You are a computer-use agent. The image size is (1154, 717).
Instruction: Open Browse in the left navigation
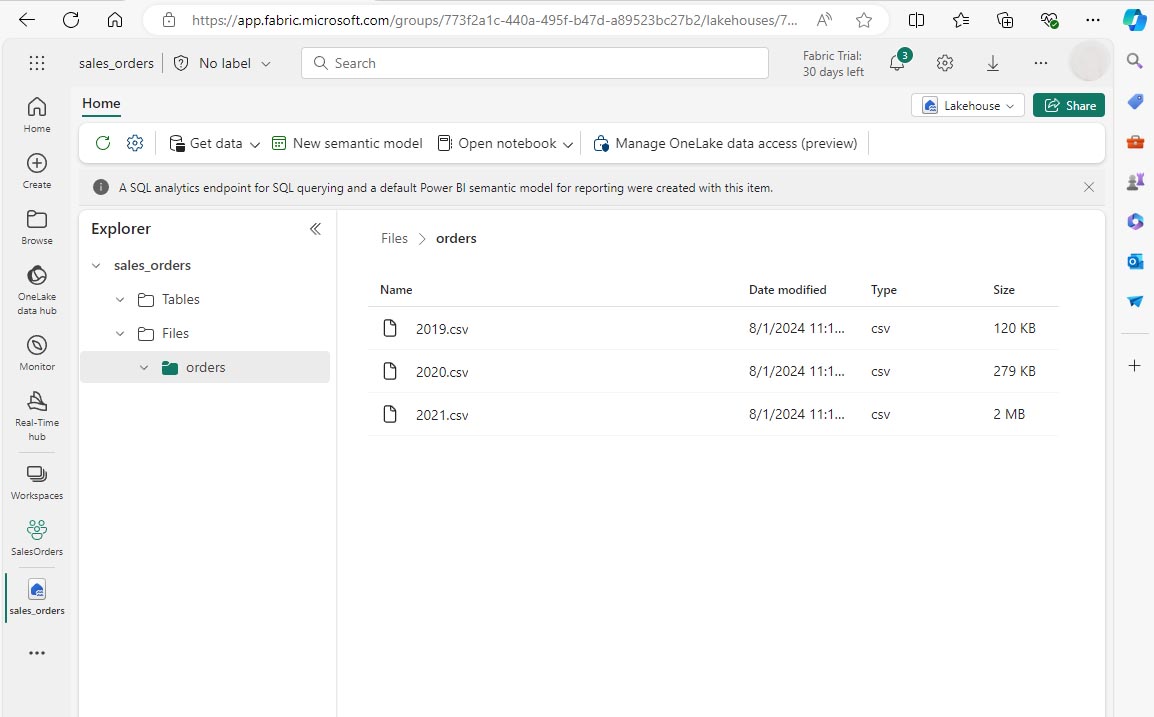point(37,227)
